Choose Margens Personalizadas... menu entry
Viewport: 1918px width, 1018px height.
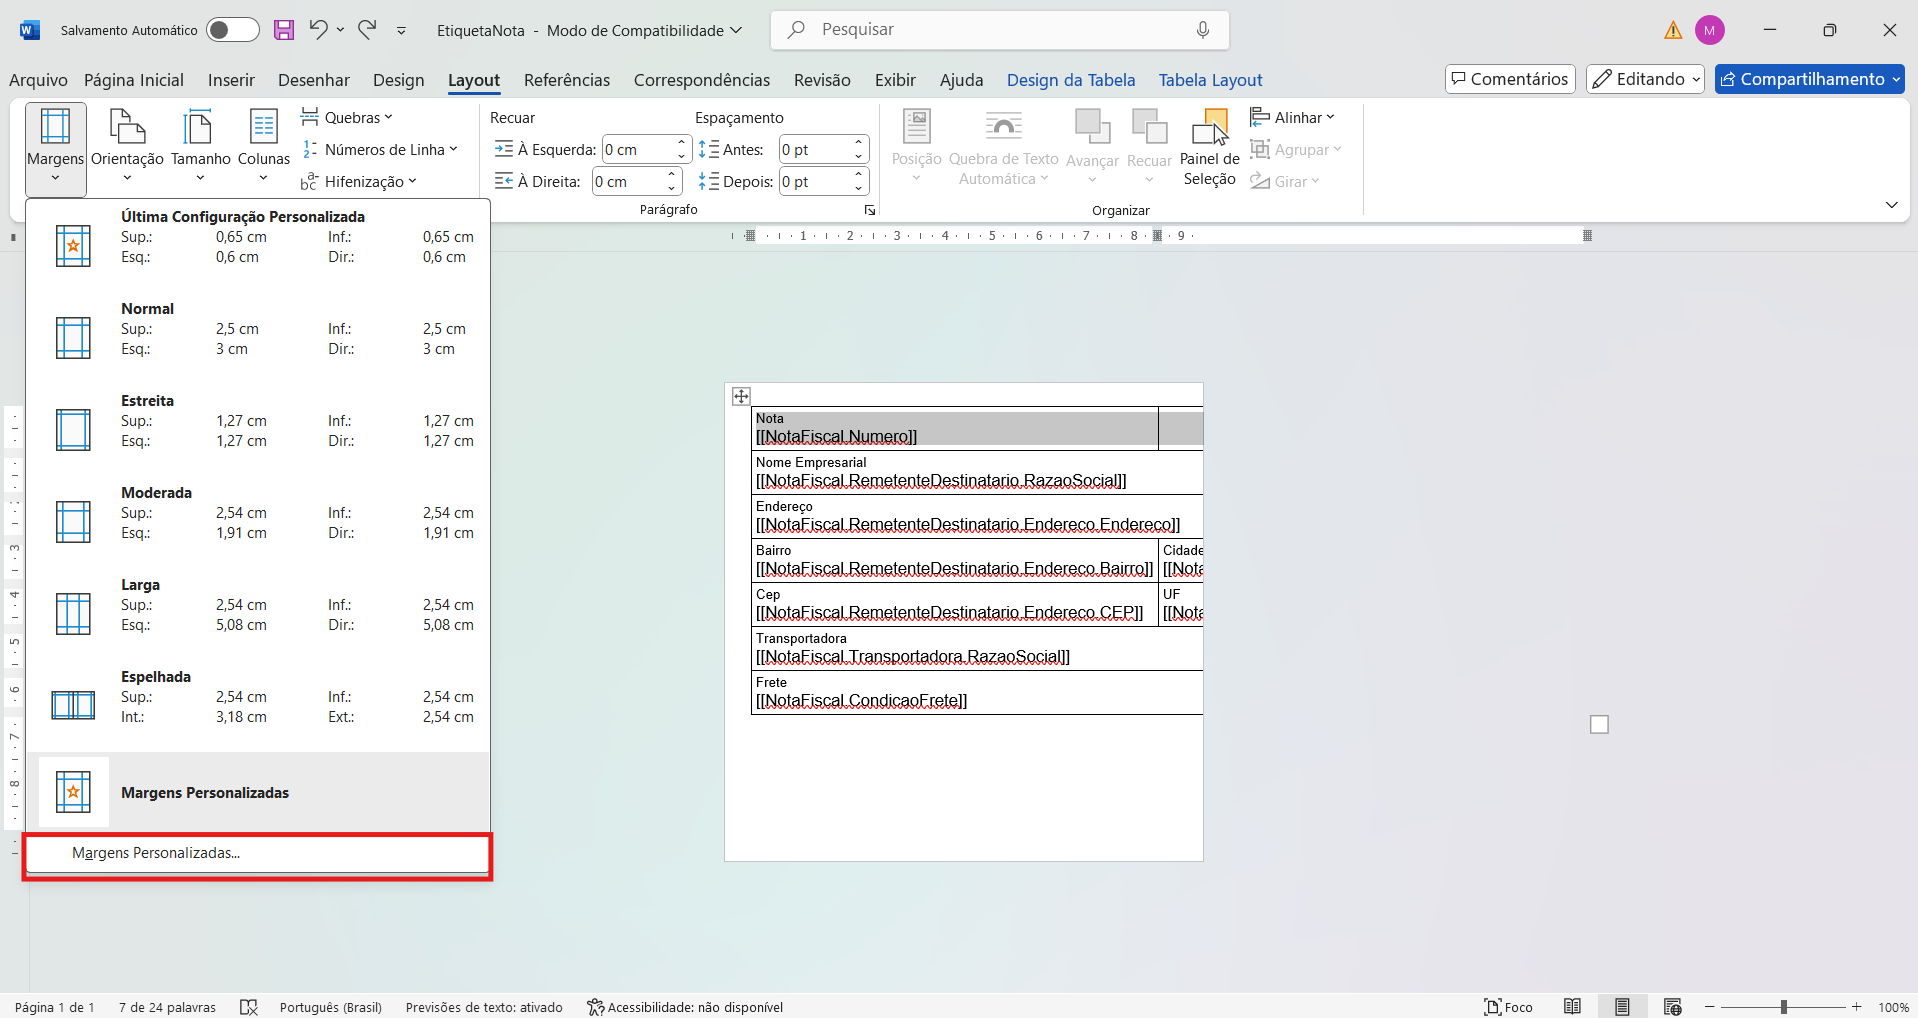156,853
